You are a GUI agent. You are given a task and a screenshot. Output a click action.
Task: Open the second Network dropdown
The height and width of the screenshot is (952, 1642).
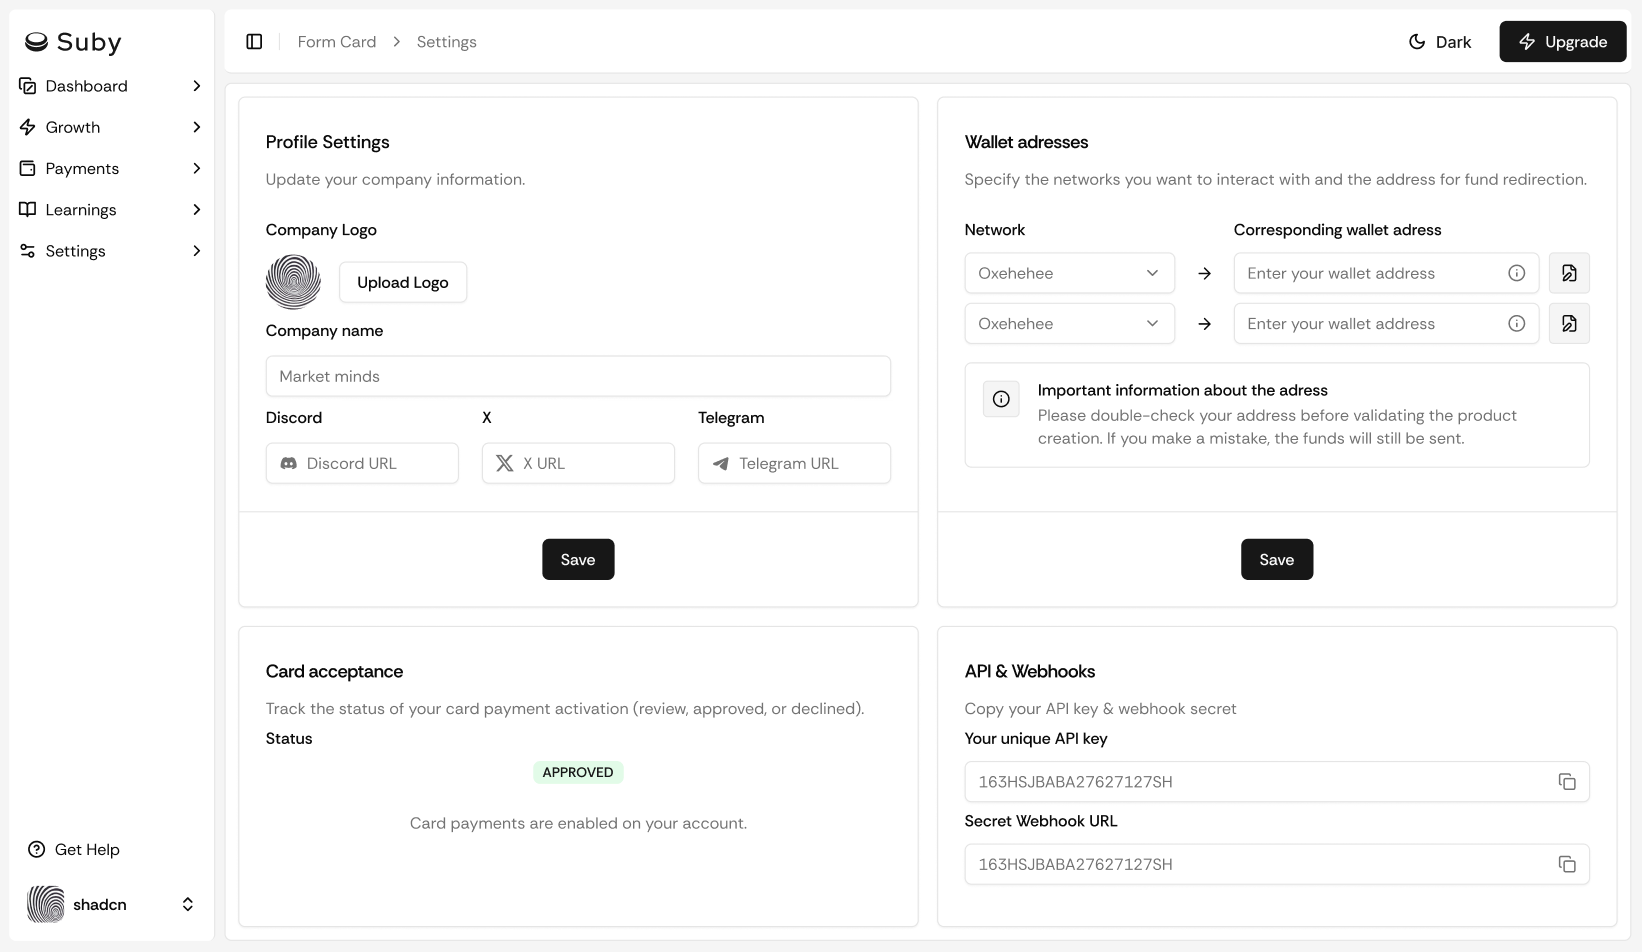[1068, 324]
